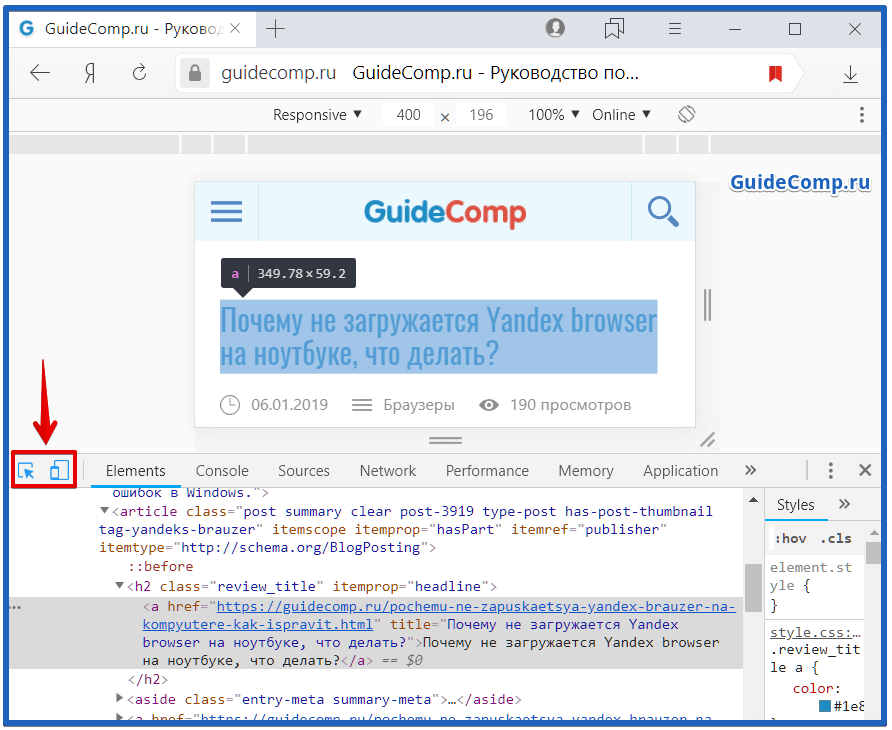Switch to Console tab

222,471
